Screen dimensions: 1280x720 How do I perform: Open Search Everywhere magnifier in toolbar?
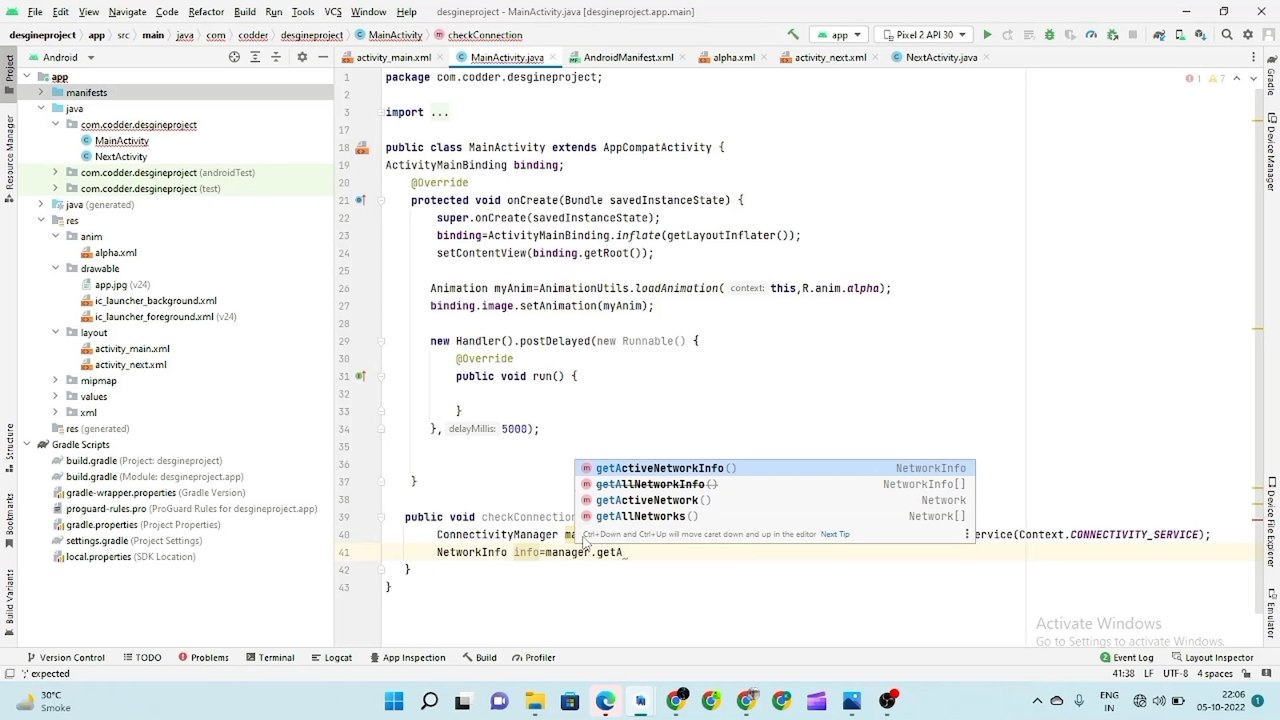point(1227,35)
